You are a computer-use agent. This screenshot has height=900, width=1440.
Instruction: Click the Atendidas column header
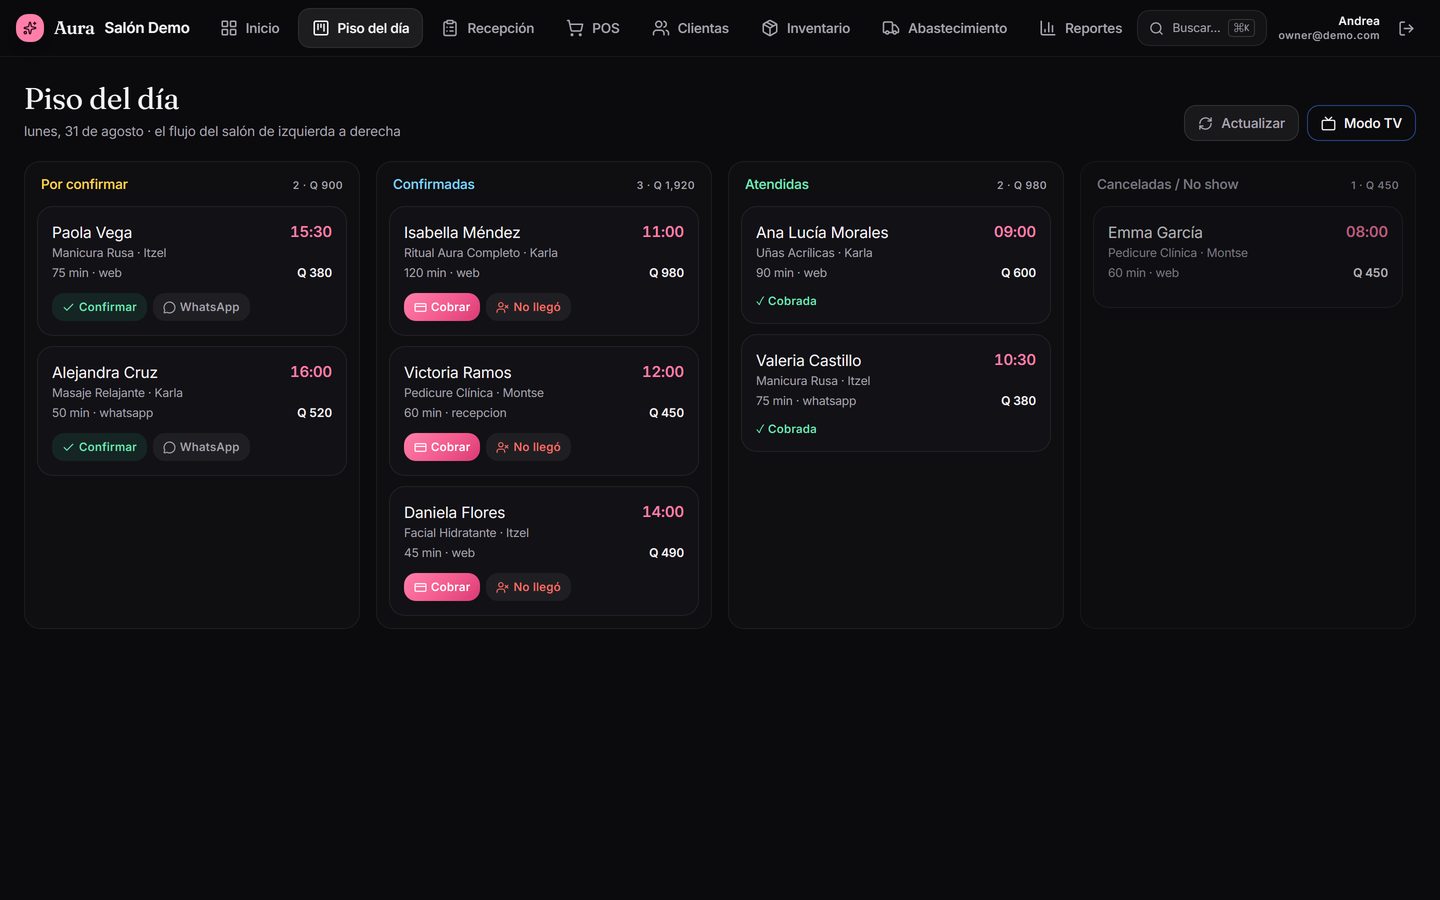click(x=777, y=184)
